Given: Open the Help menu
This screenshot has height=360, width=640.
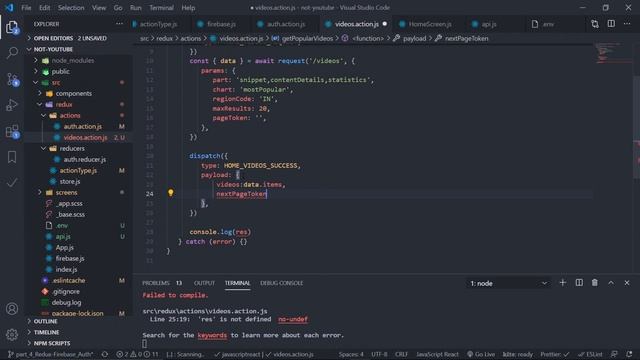Looking at the screenshot, I should coord(188,8).
